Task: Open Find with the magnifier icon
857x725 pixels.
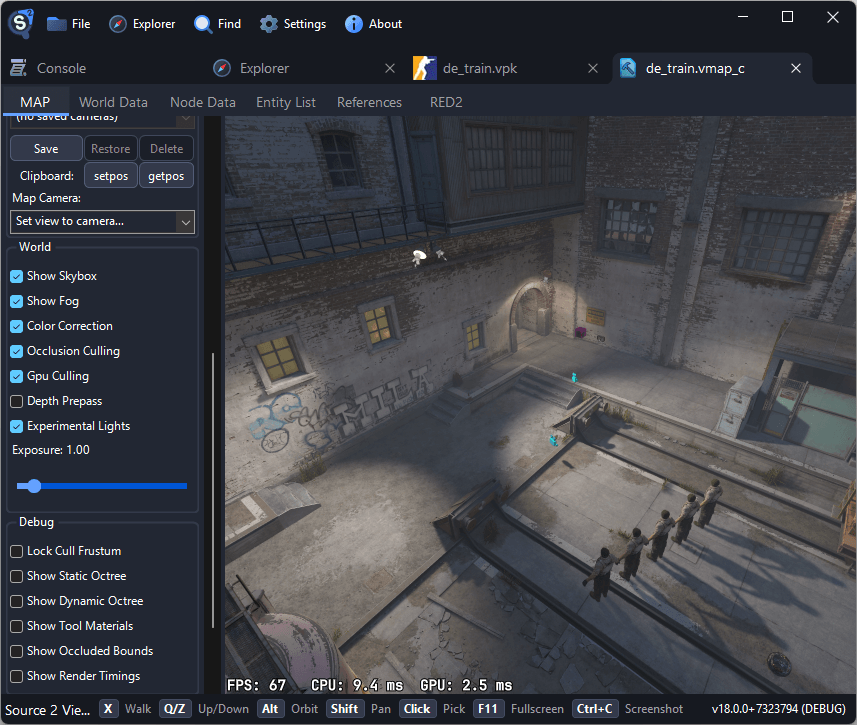Action: pyautogui.click(x=203, y=24)
